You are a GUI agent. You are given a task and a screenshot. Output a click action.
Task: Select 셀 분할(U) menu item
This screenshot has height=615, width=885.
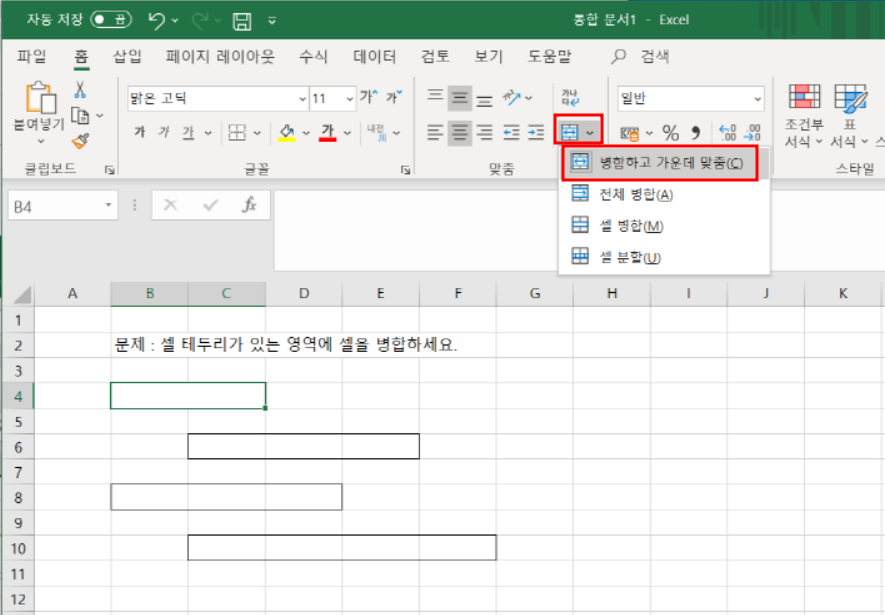point(664,257)
